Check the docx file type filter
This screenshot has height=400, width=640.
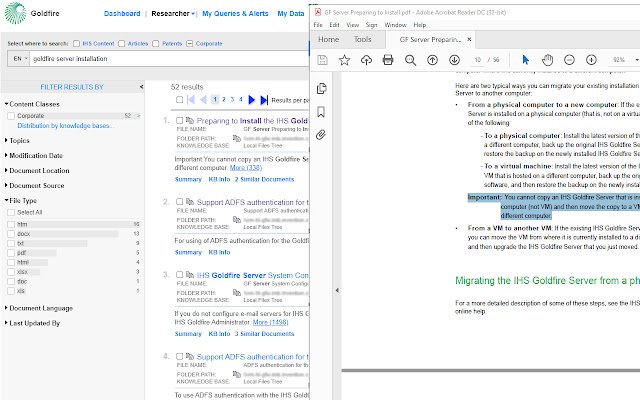tap(11, 234)
